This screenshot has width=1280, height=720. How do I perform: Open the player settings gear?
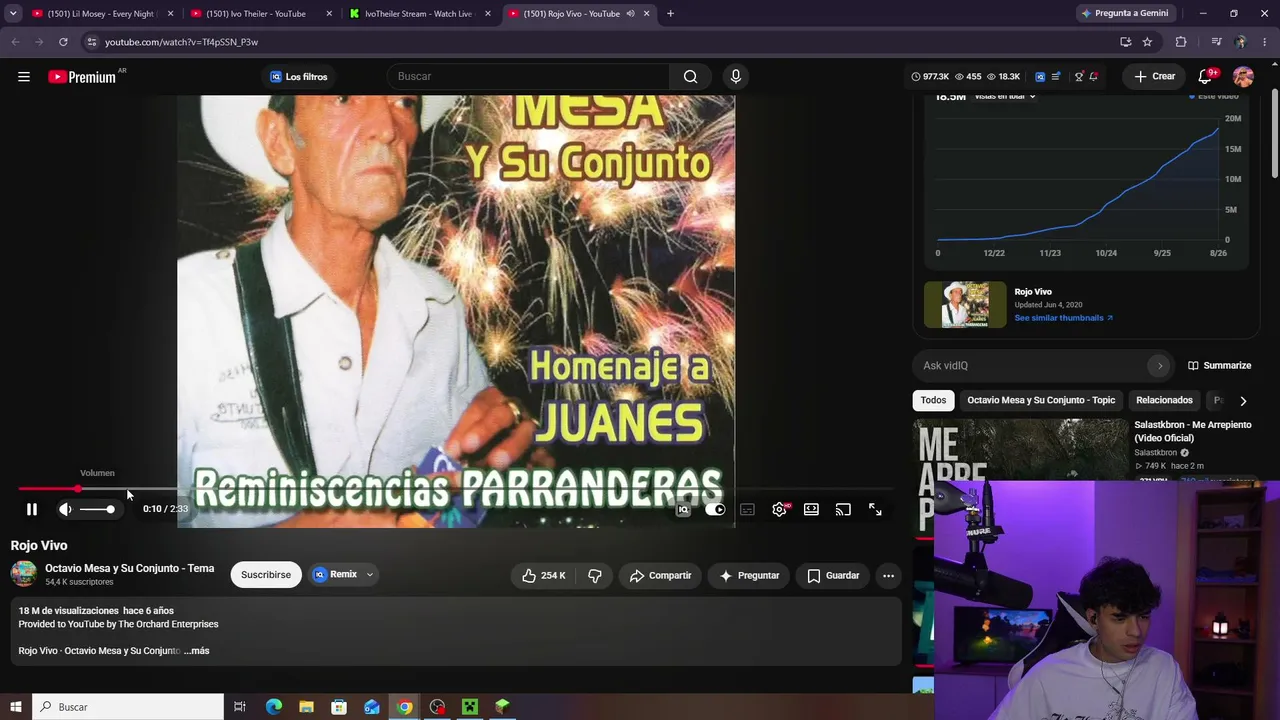coord(780,509)
